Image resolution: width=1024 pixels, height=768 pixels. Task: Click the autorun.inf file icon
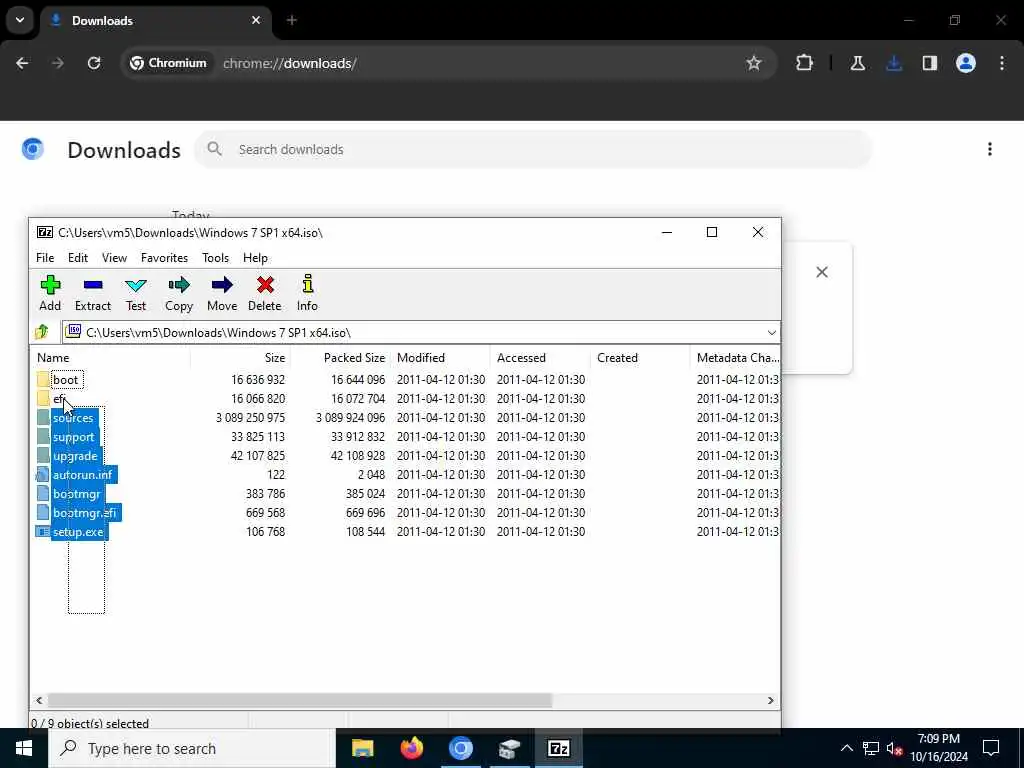[x=43, y=475]
